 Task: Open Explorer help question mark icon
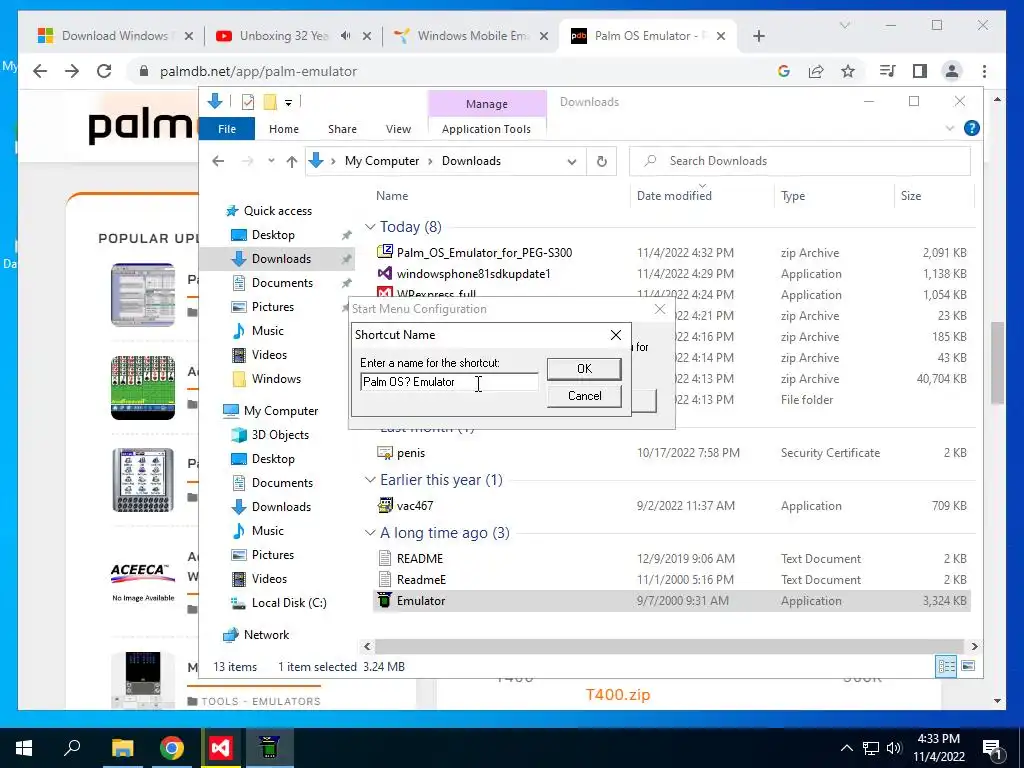pos(971,129)
